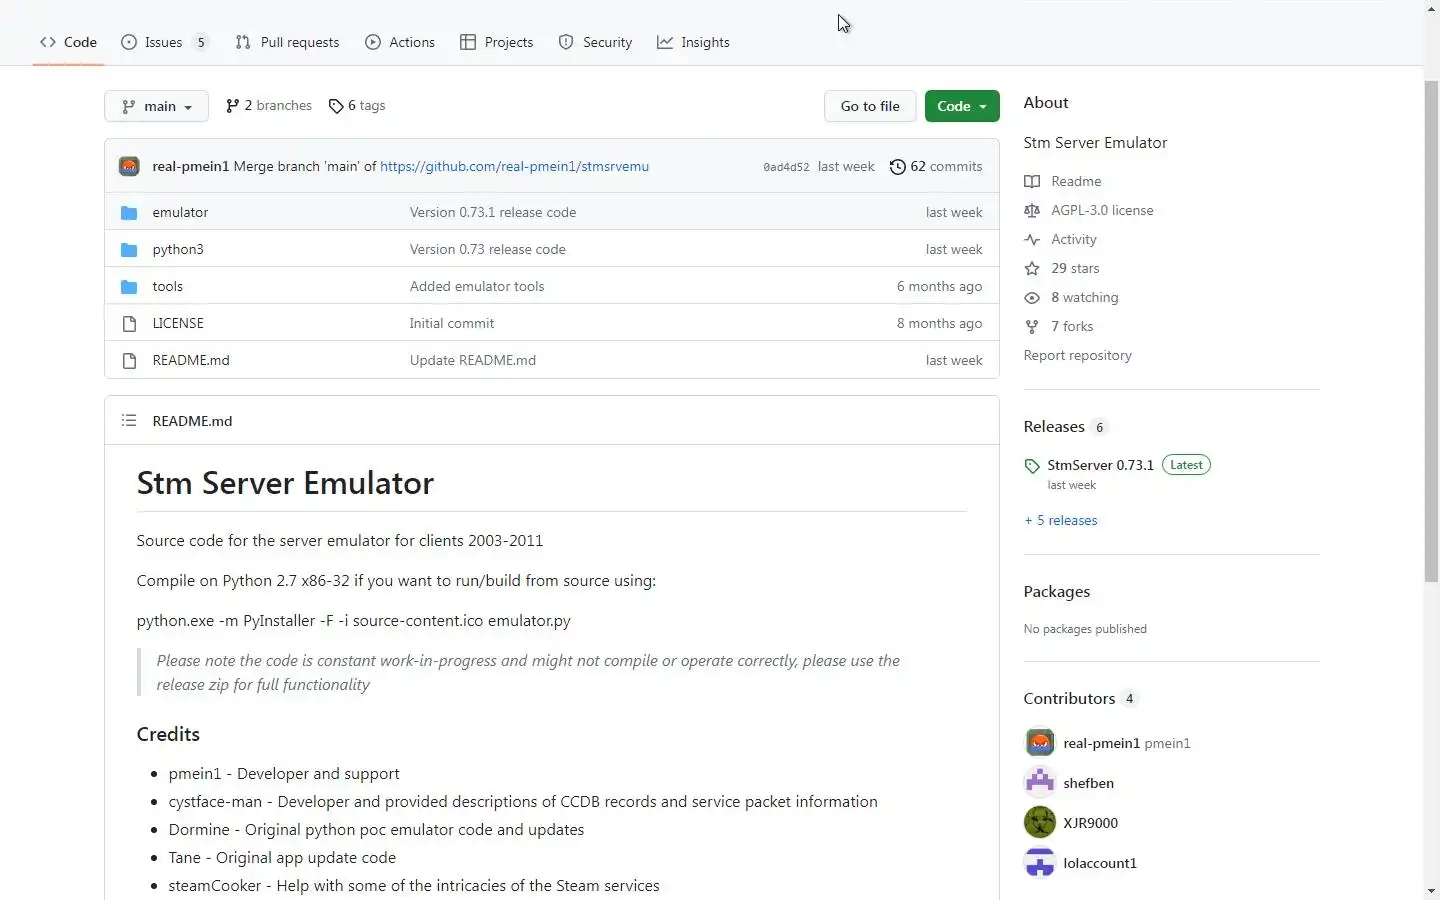View the 29 stars link
1440x900 pixels.
click(x=1075, y=268)
